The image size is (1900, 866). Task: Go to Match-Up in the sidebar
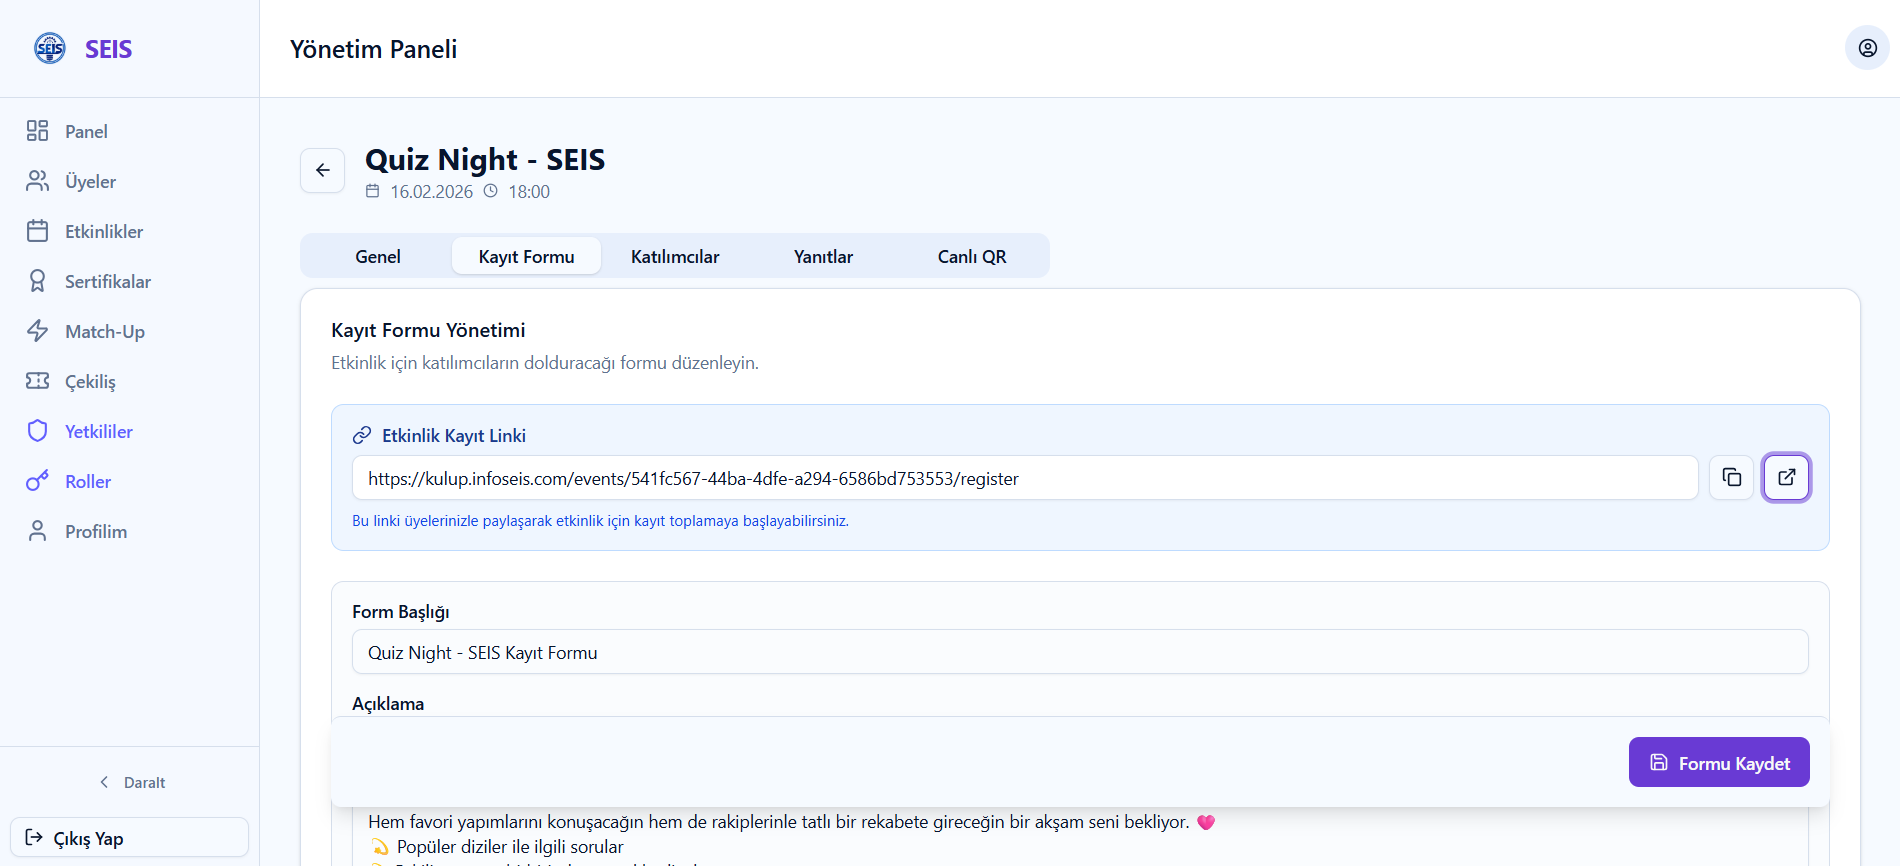104,332
